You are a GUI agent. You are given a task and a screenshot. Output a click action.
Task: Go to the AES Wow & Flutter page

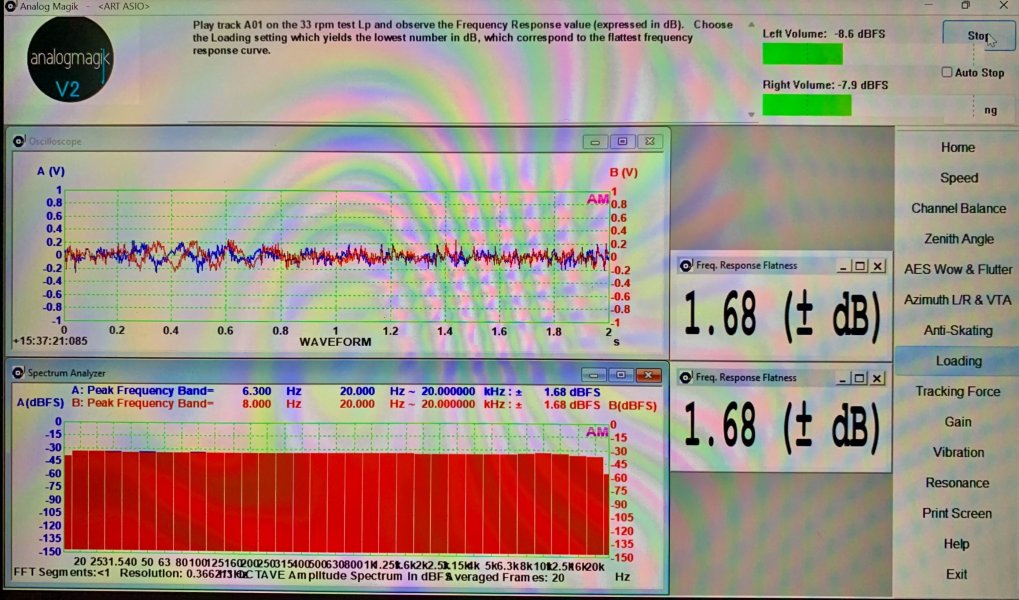click(957, 269)
